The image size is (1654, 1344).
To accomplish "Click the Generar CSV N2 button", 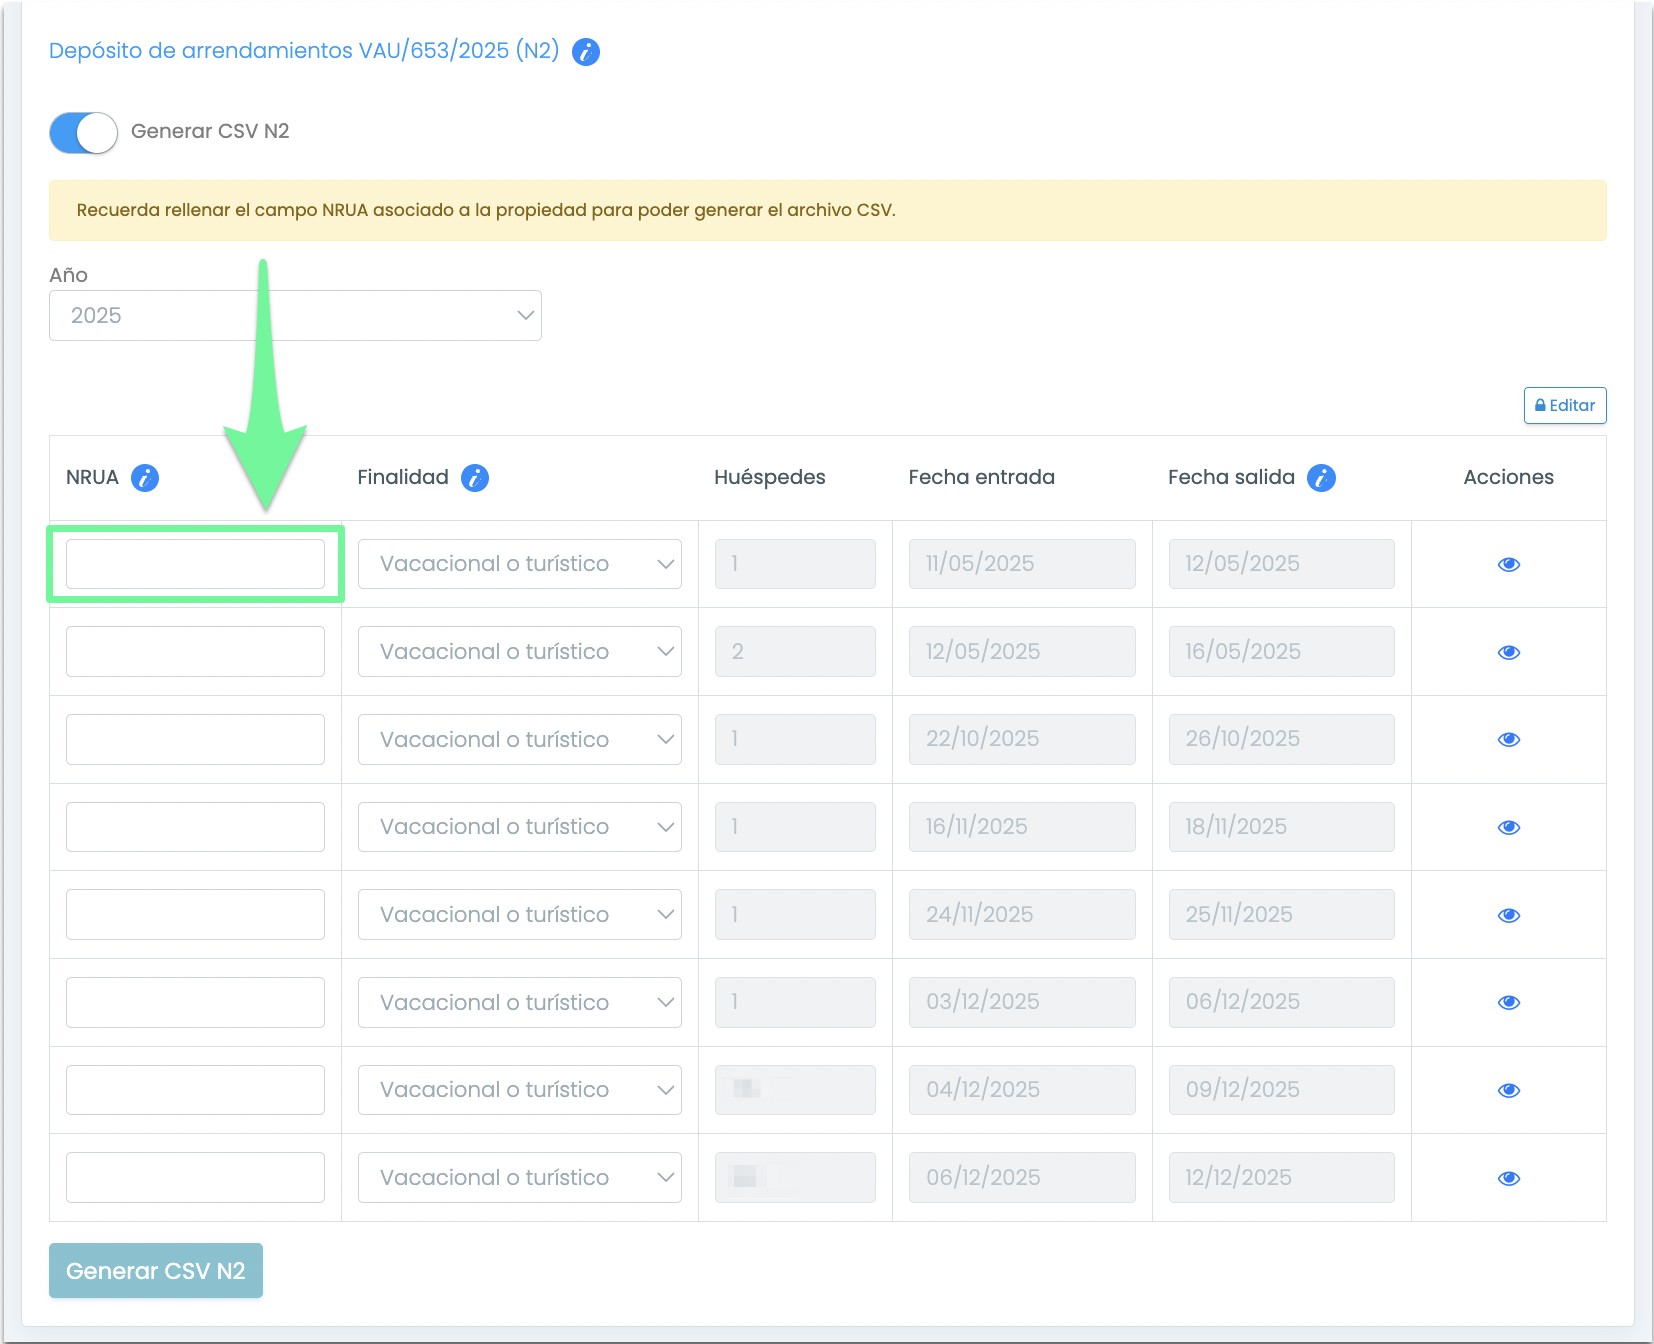I will [x=156, y=1271].
